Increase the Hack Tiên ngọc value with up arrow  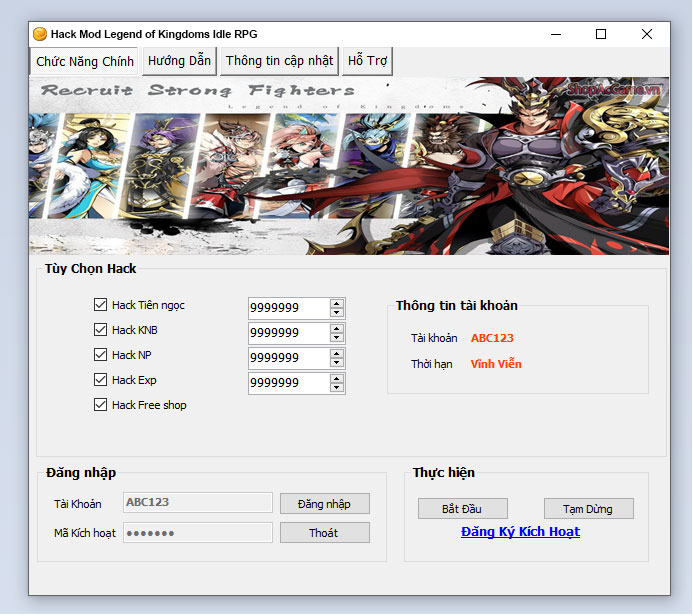(x=337, y=304)
